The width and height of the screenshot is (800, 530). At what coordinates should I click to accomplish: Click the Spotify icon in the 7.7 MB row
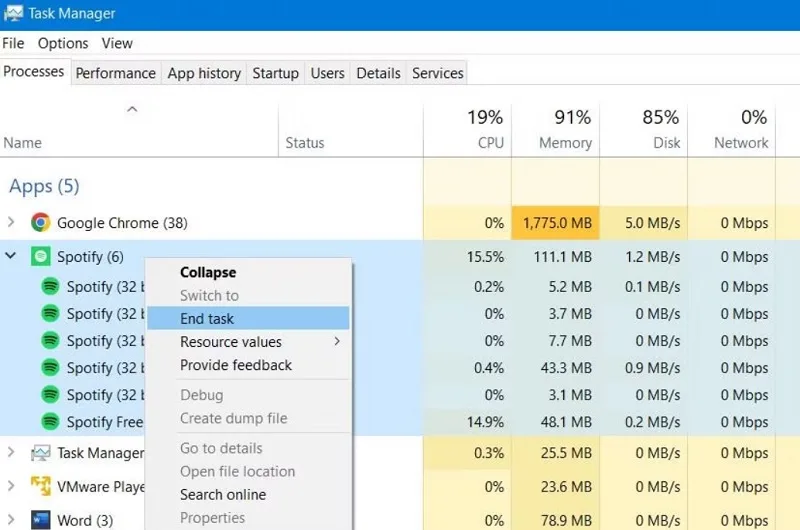coord(50,340)
